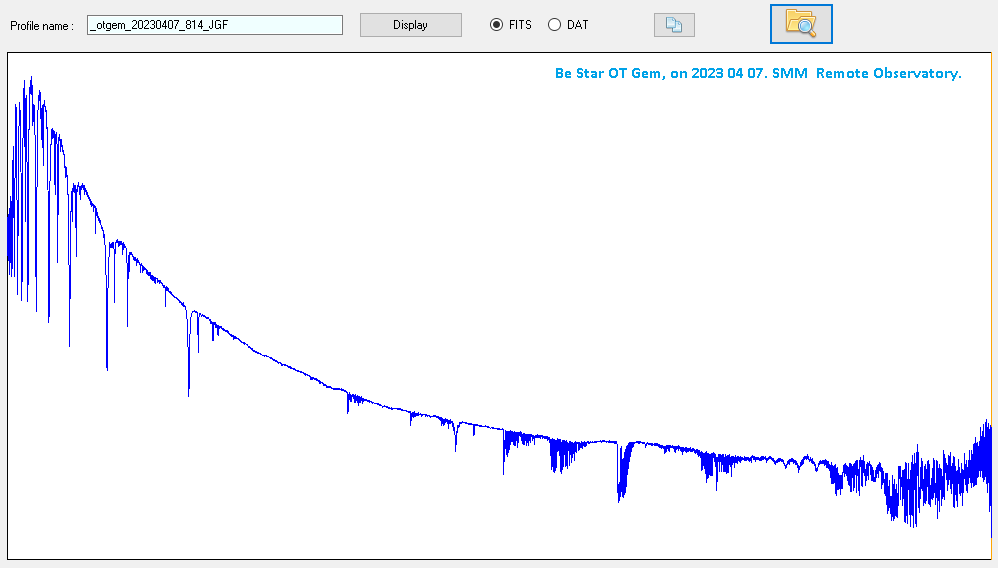Click the Be Star OT Gem plot title

pyautogui.click(x=757, y=74)
